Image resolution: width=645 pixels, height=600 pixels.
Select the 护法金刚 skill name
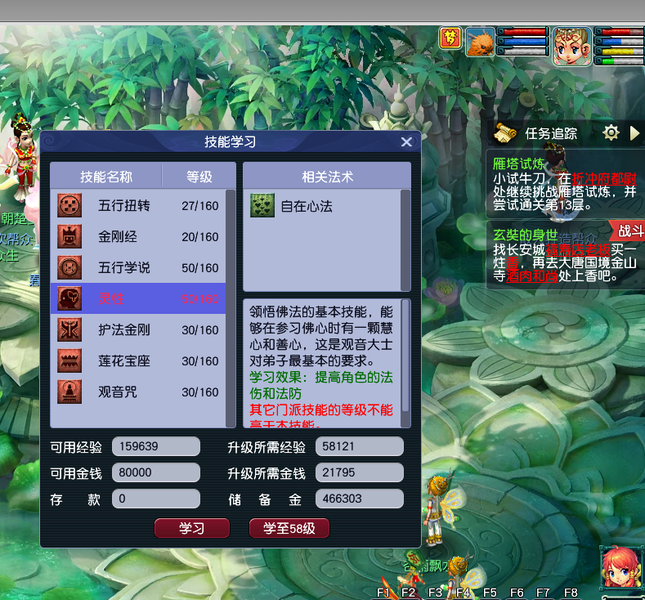(x=124, y=329)
